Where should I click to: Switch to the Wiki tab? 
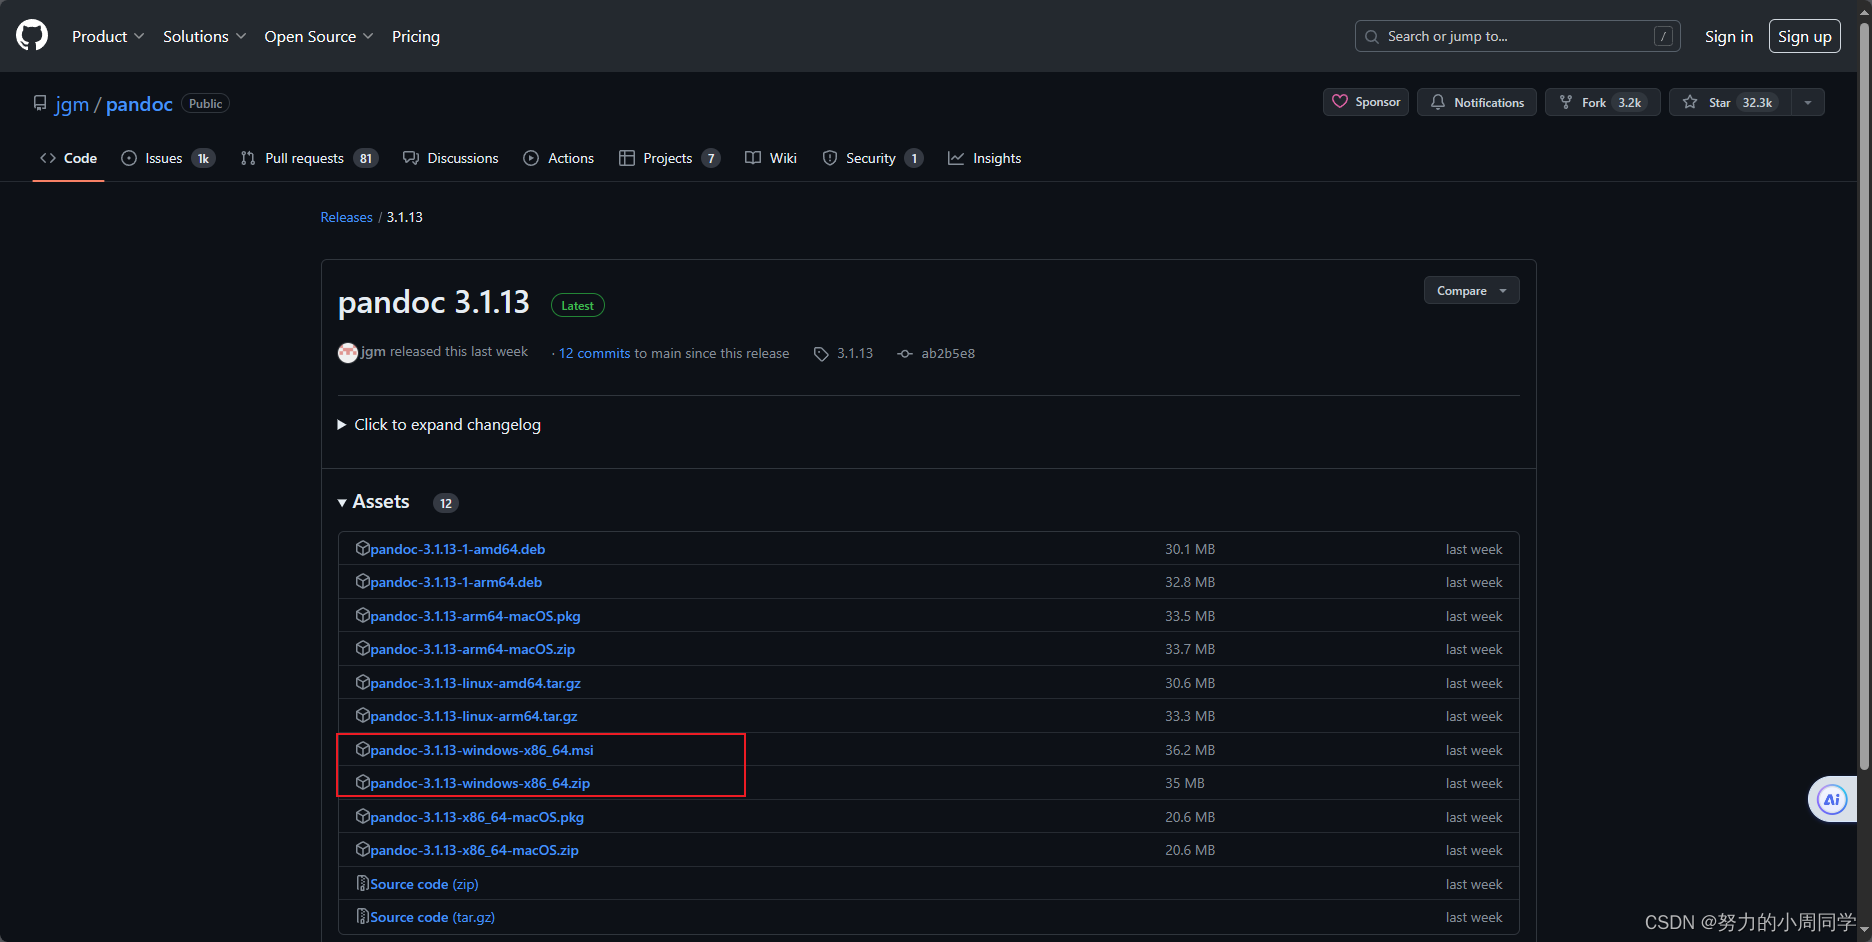coord(771,158)
